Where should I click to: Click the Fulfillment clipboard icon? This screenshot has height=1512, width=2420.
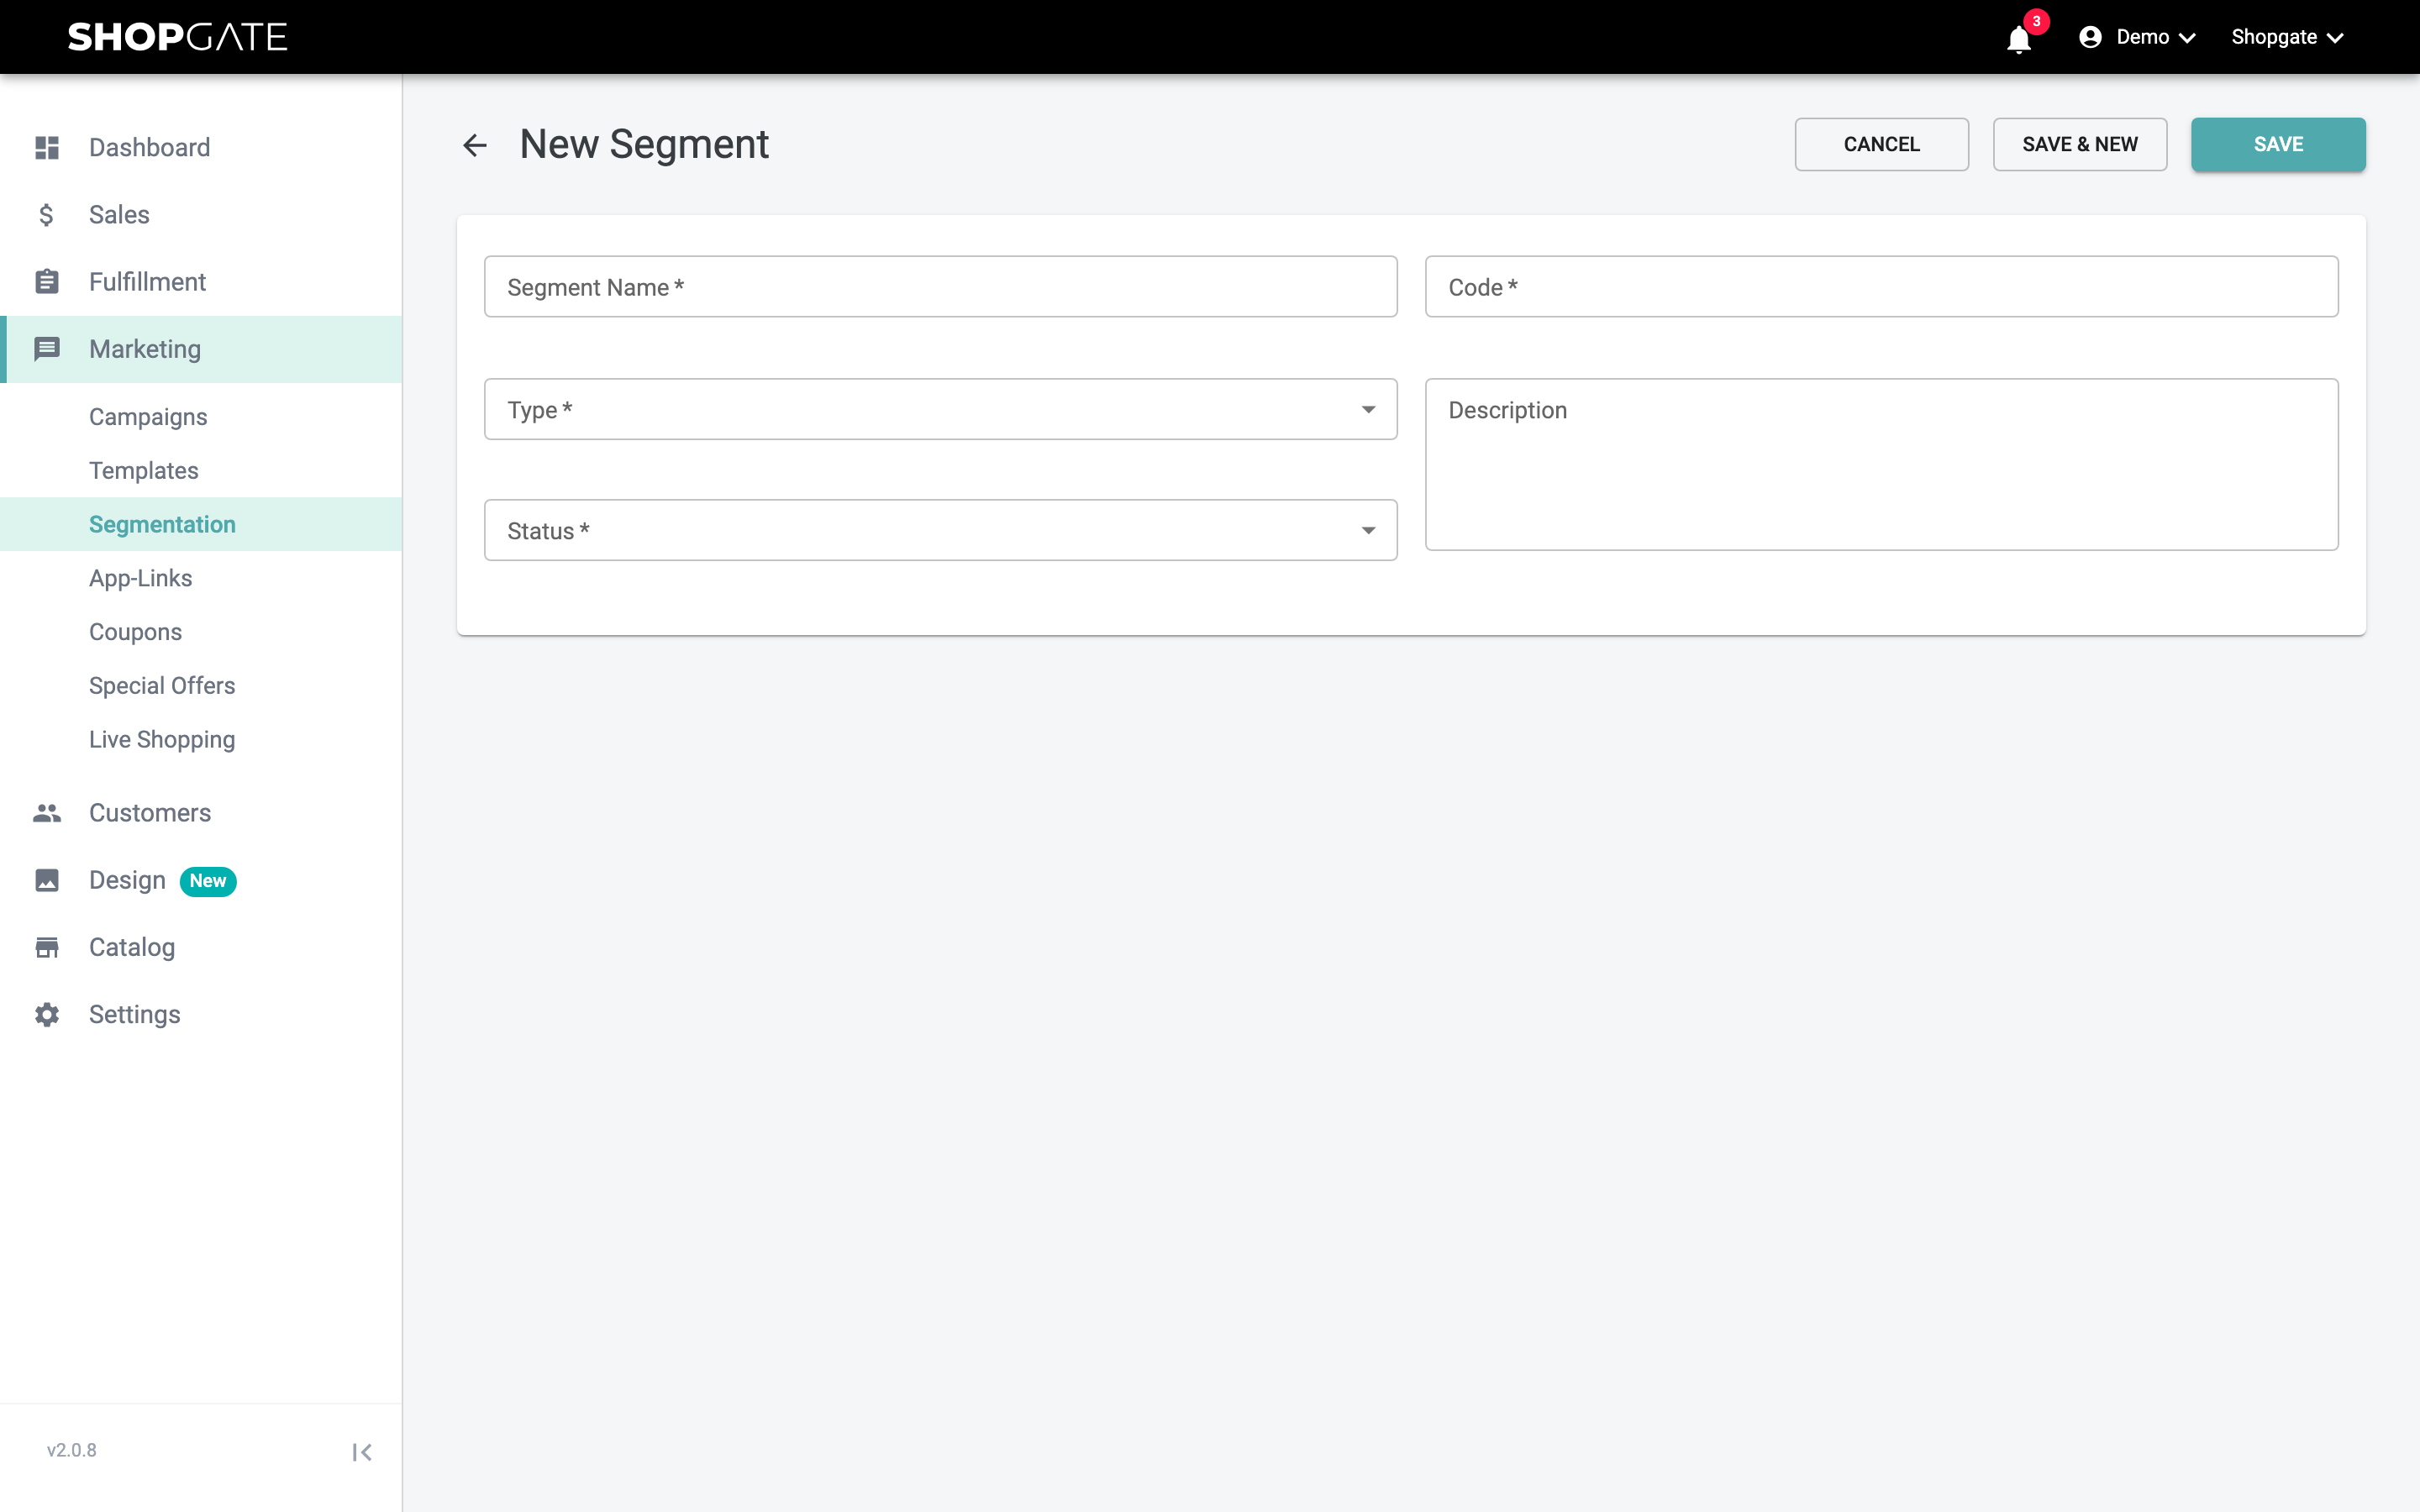click(47, 281)
